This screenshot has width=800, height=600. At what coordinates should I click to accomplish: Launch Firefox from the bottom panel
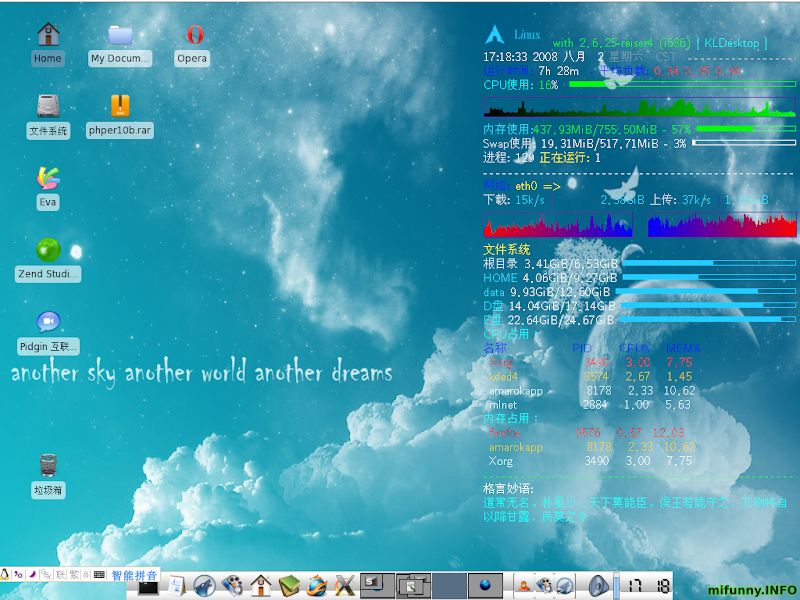[x=317, y=586]
